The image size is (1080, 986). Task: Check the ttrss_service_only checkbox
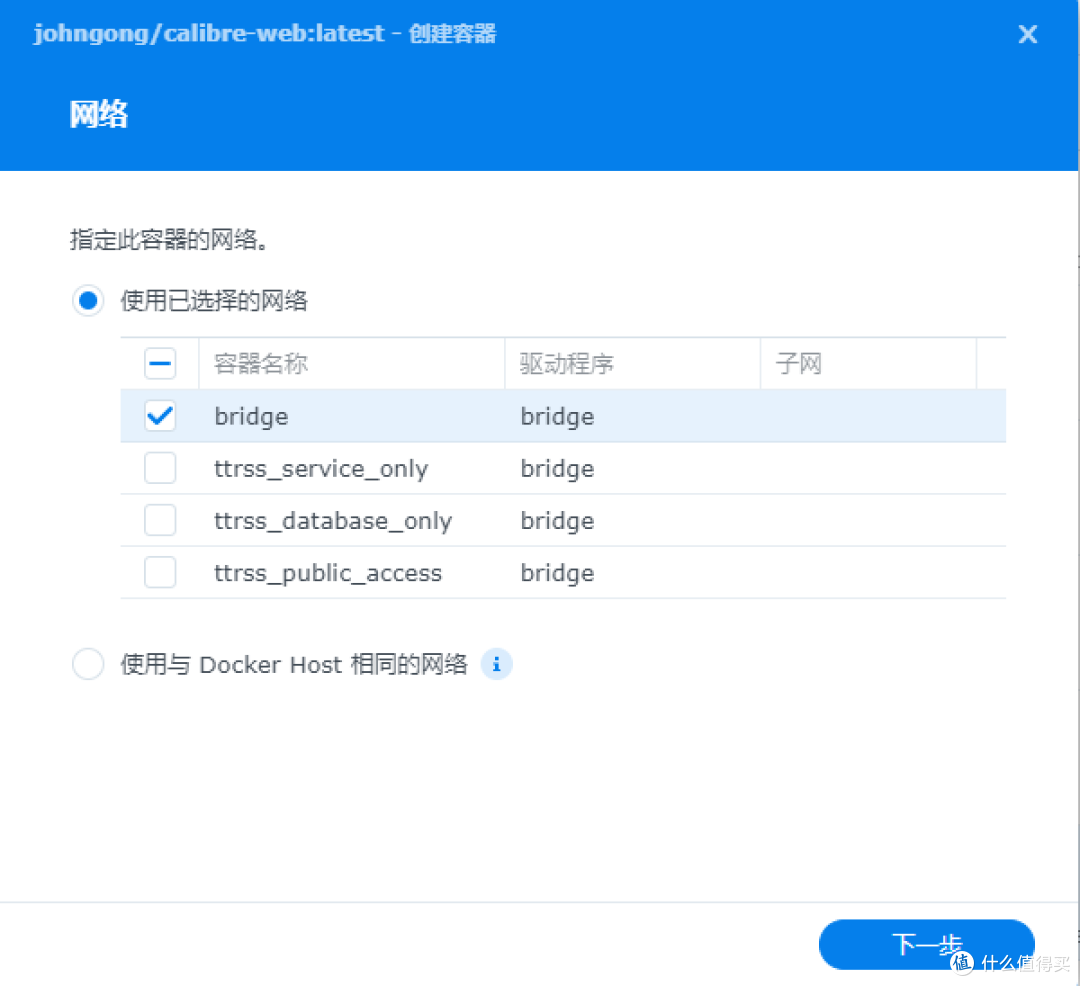click(x=160, y=468)
